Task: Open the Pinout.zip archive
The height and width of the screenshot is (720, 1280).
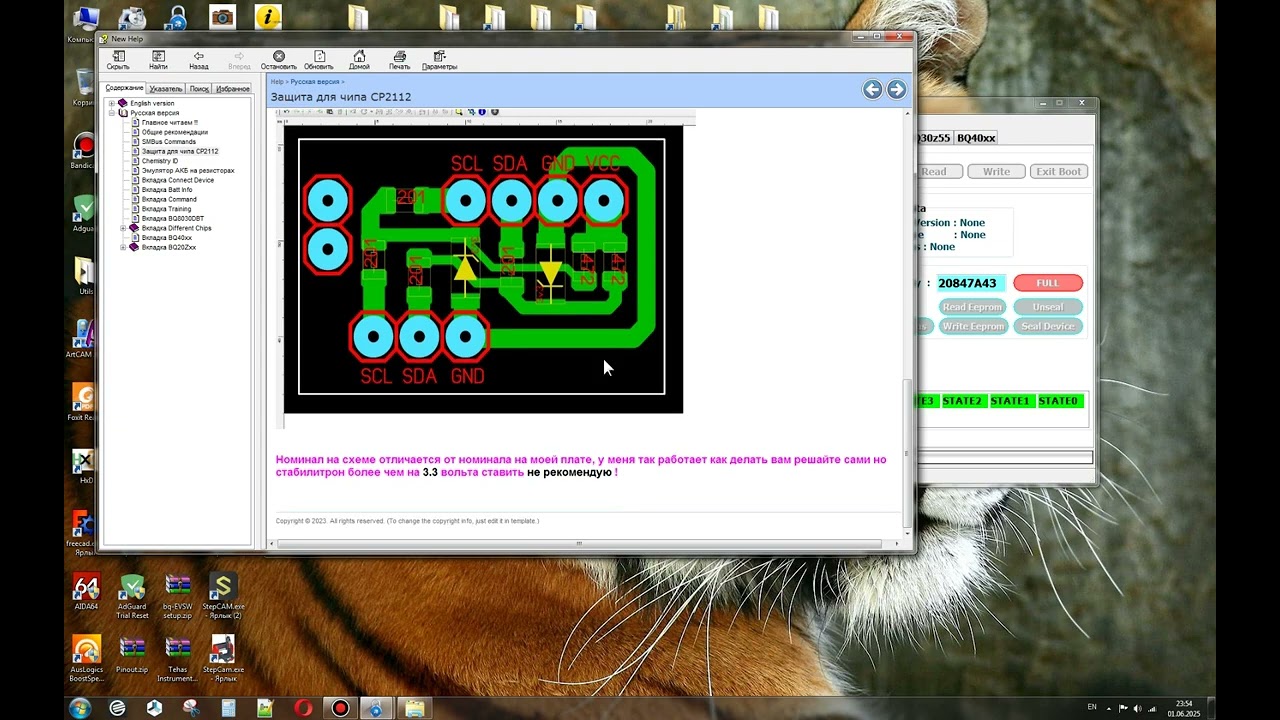Action: [132, 655]
